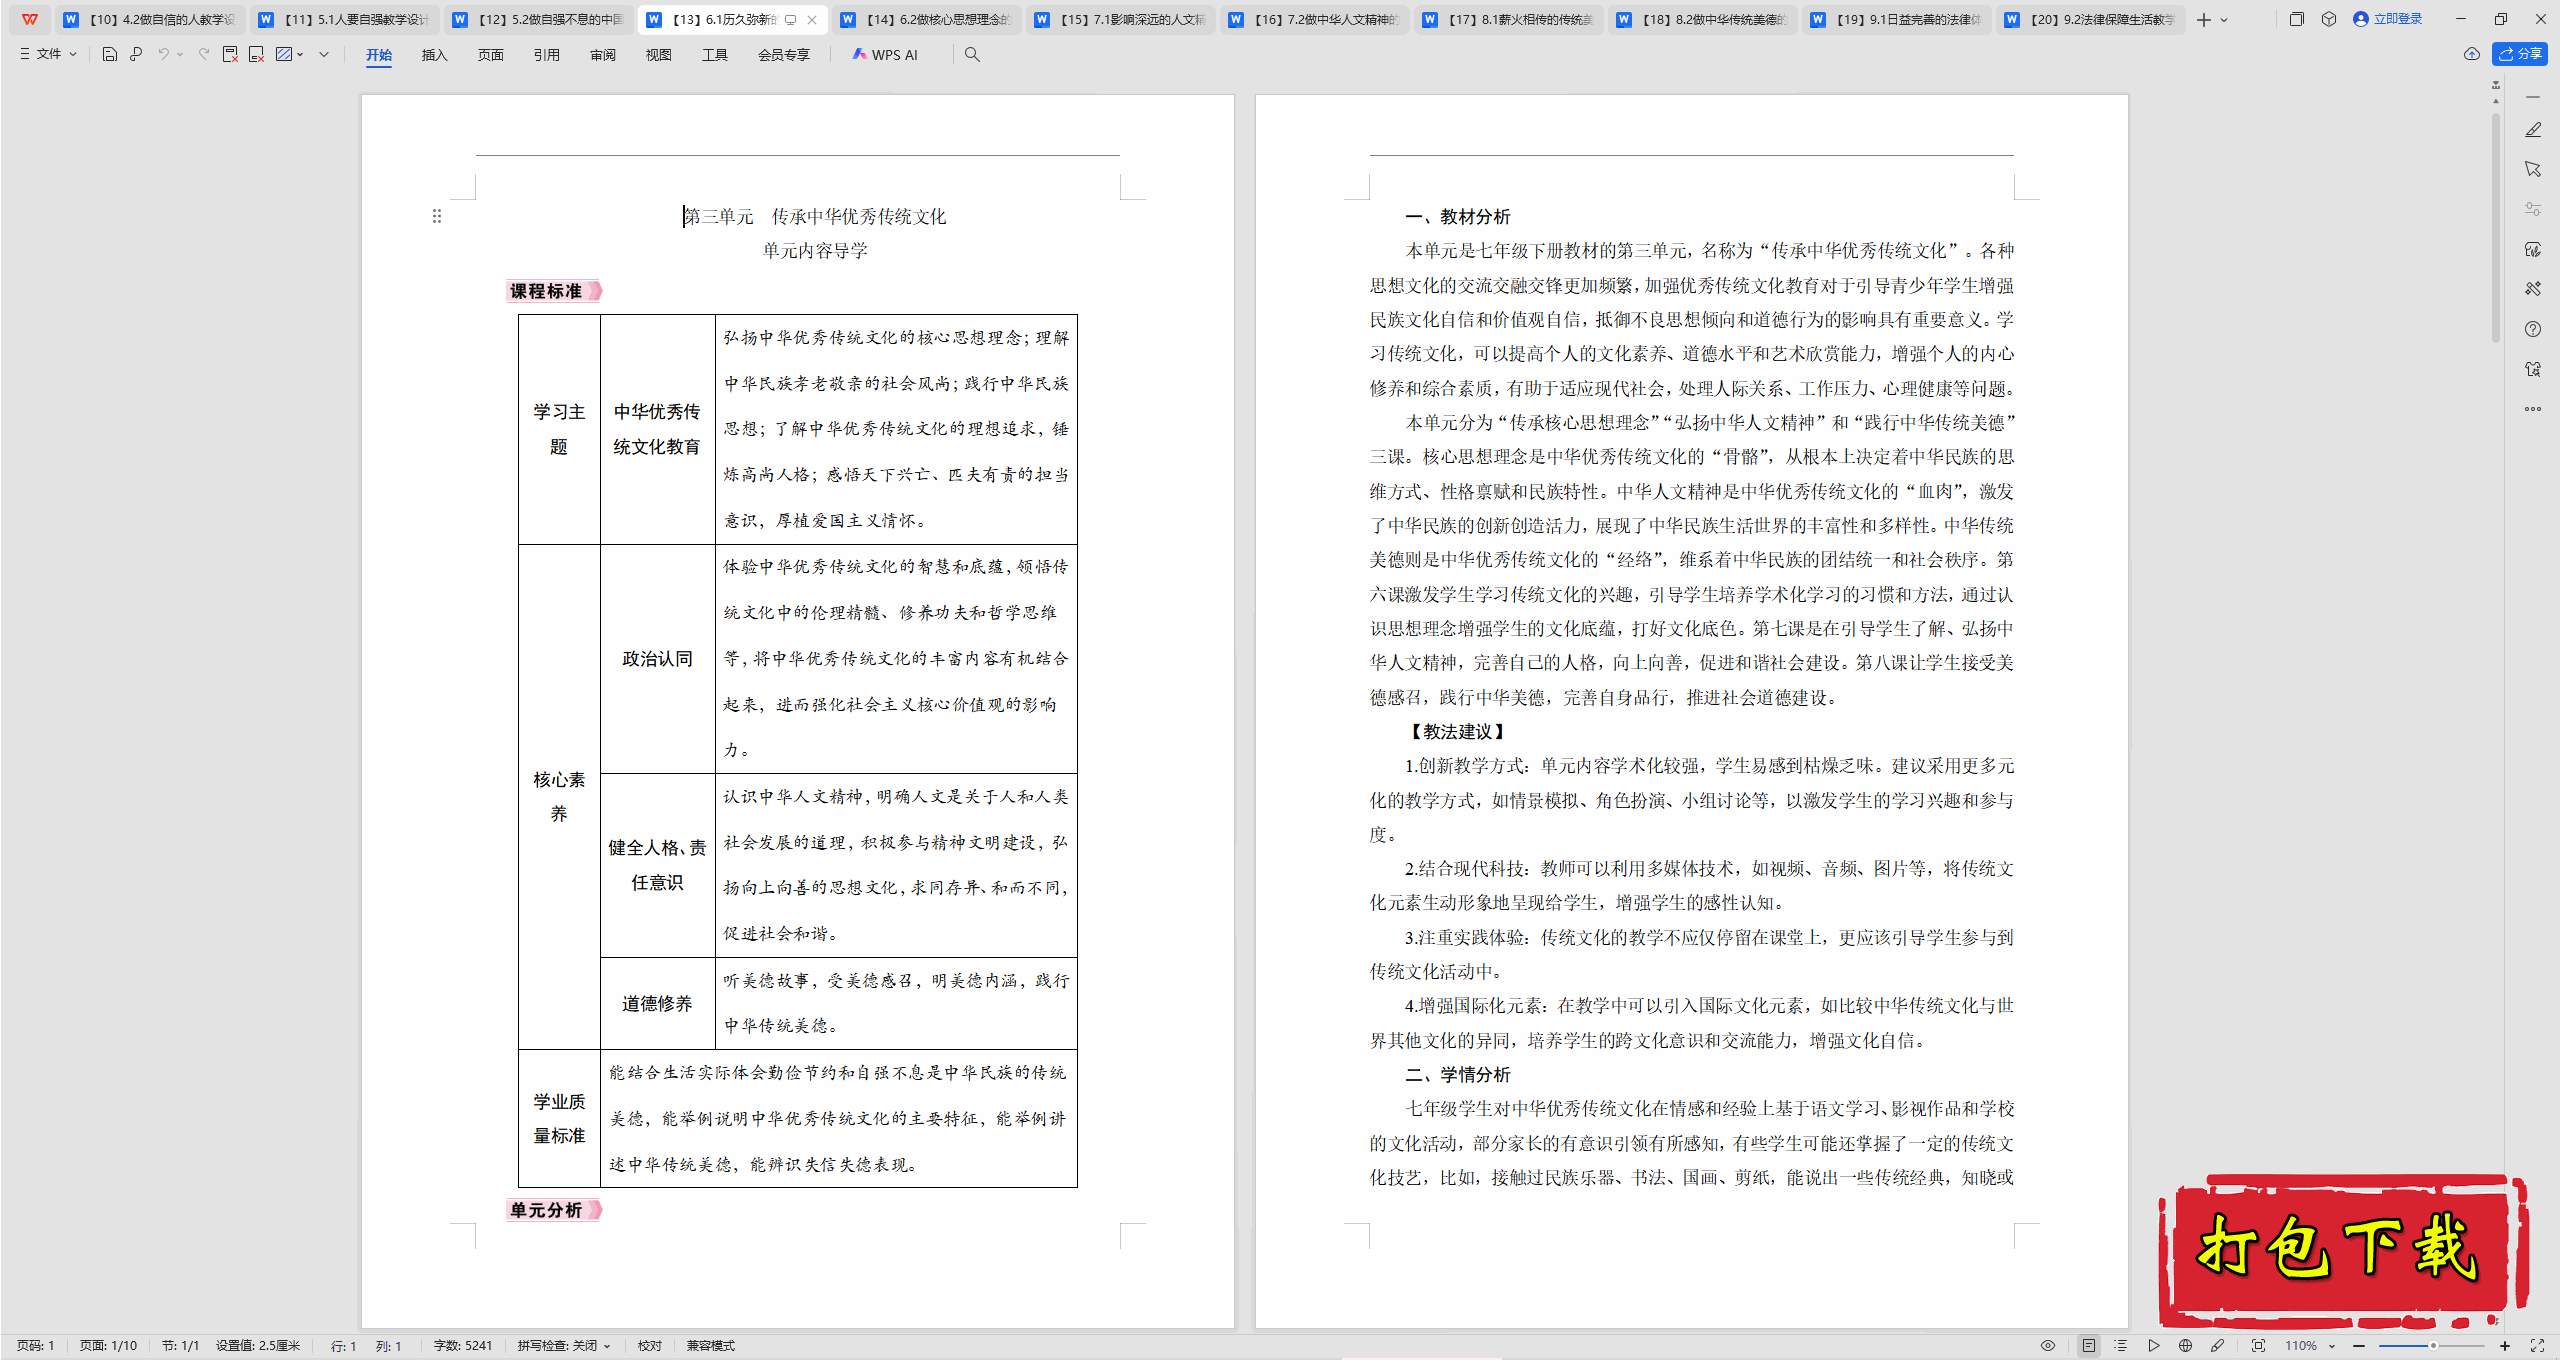Click the vertical scrollbar thumb on the right

[2496, 226]
